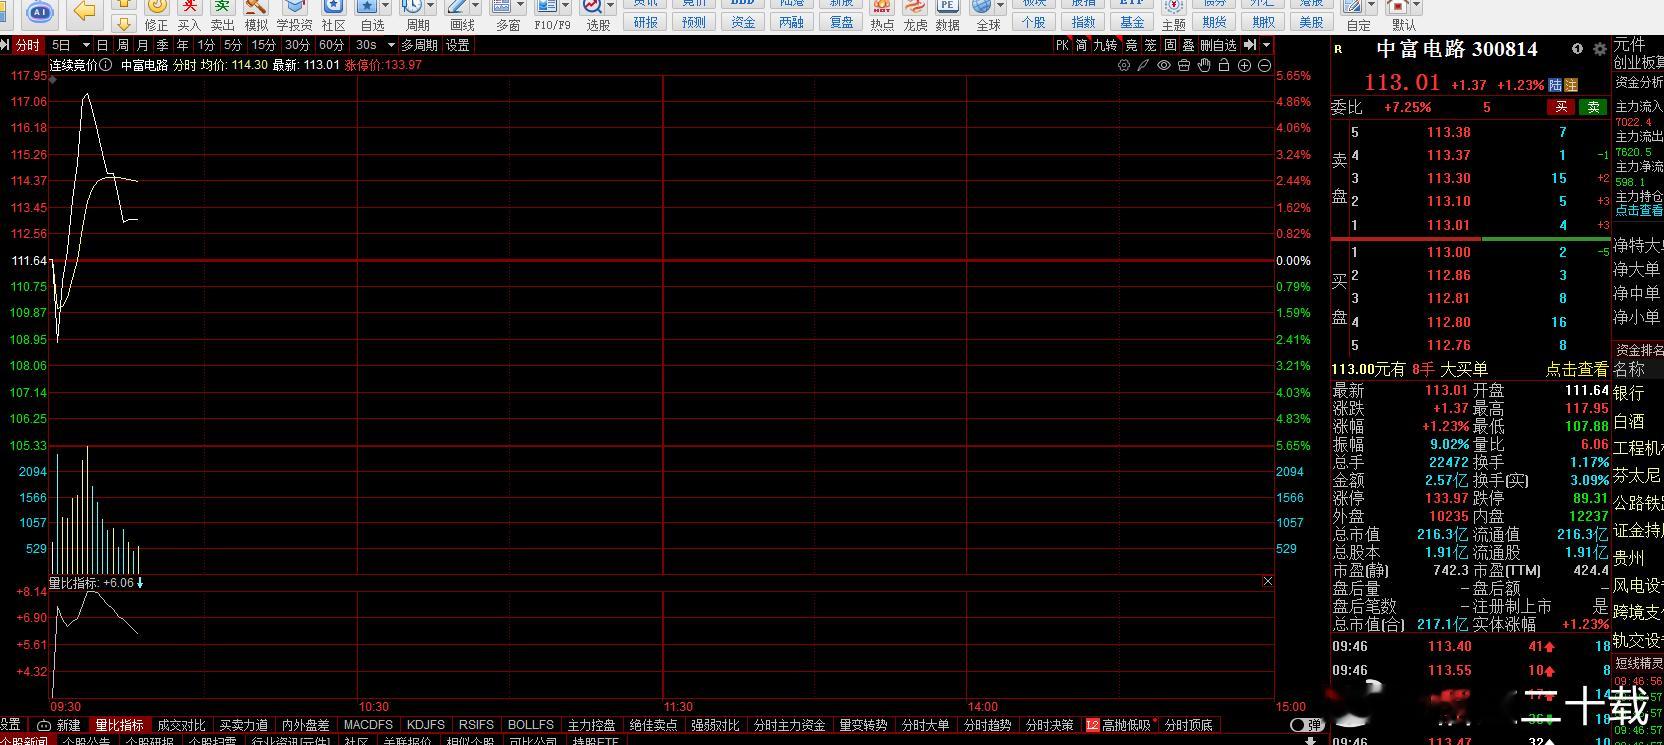This screenshot has height=745, width=1664.
Task: Switch to the MACDFS indicator tab
Action: coord(368,725)
